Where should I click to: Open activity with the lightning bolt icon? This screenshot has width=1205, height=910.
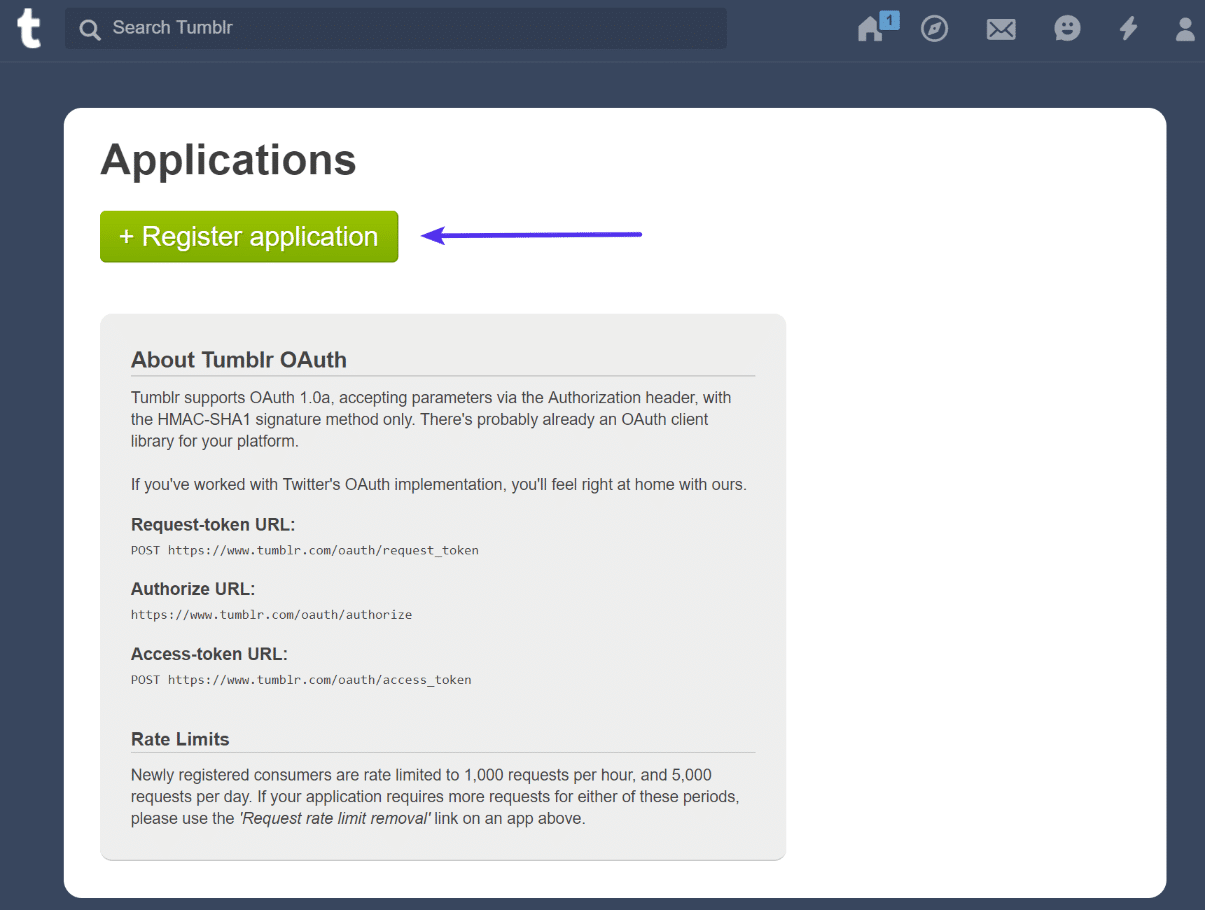[1128, 28]
